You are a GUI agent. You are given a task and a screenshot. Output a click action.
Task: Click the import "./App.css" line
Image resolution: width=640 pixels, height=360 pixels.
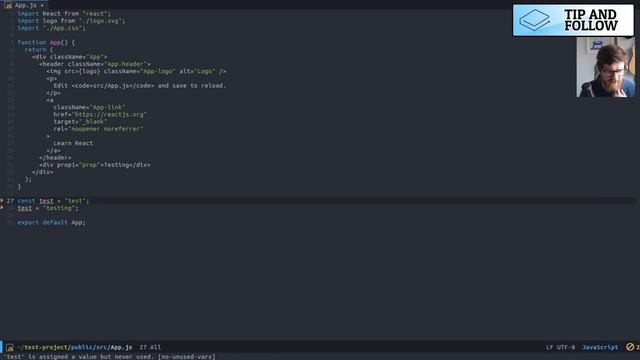(x=51, y=28)
